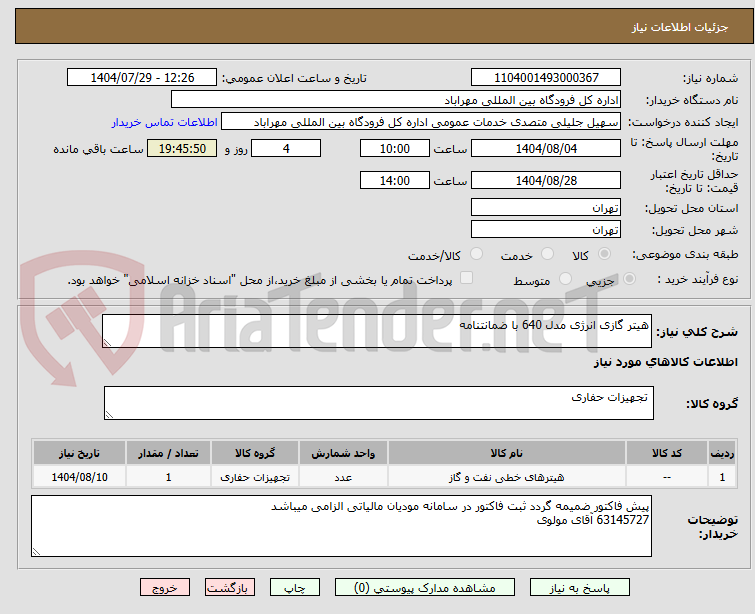This screenshot has height=614, width=755.
Task: Select the خدمت radio button
Action: click(547, 254)
